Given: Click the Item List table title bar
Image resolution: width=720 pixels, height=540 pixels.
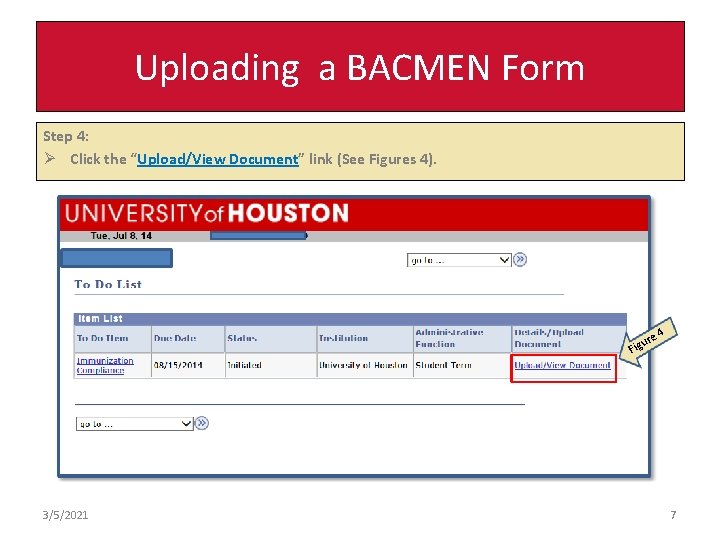Looking at the screenshot, I should 350,319.
